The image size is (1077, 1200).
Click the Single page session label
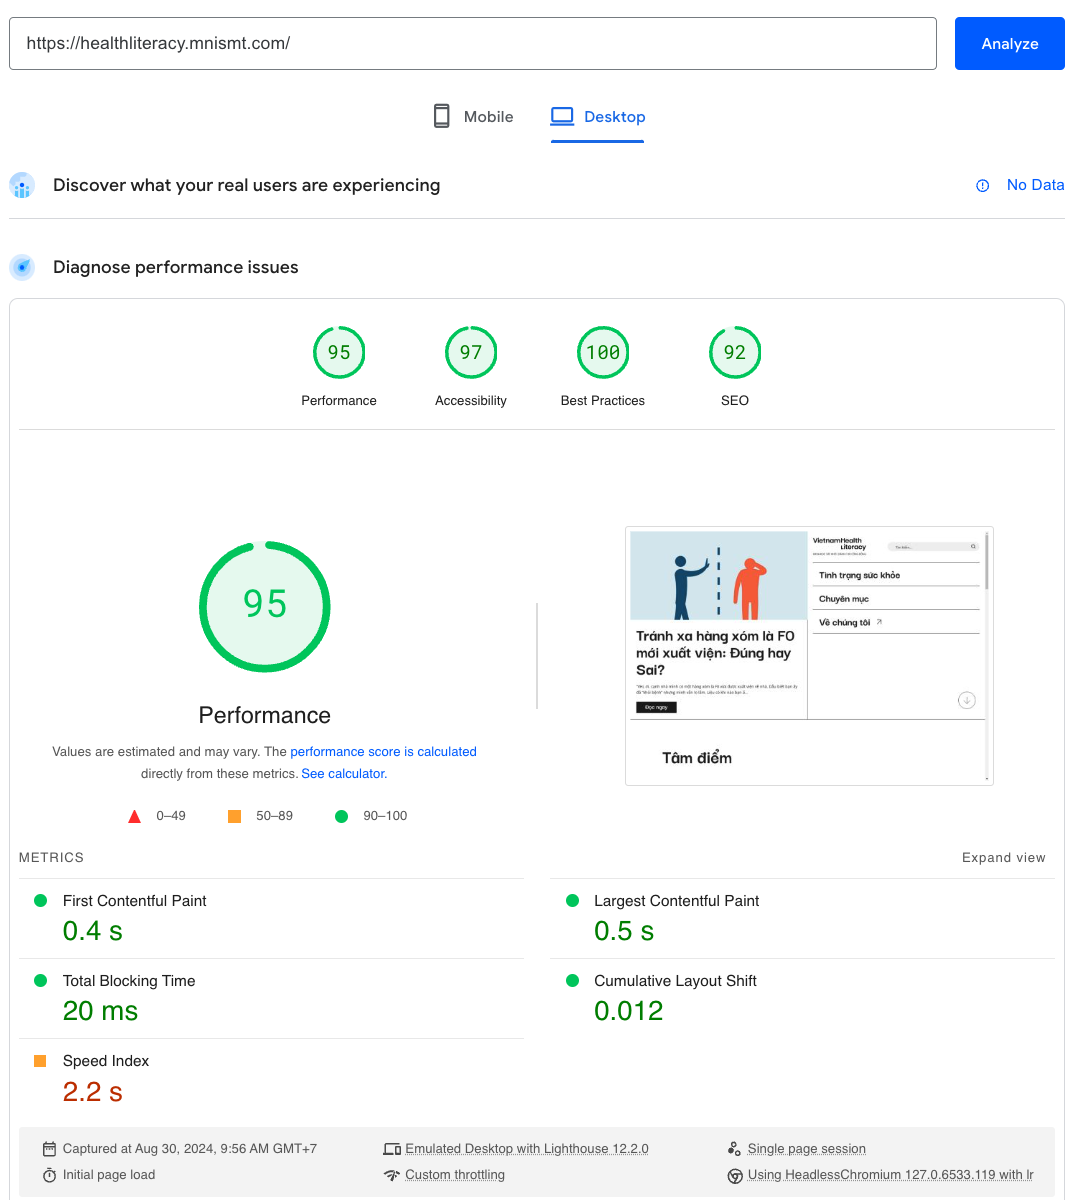tap(806, 1149)
